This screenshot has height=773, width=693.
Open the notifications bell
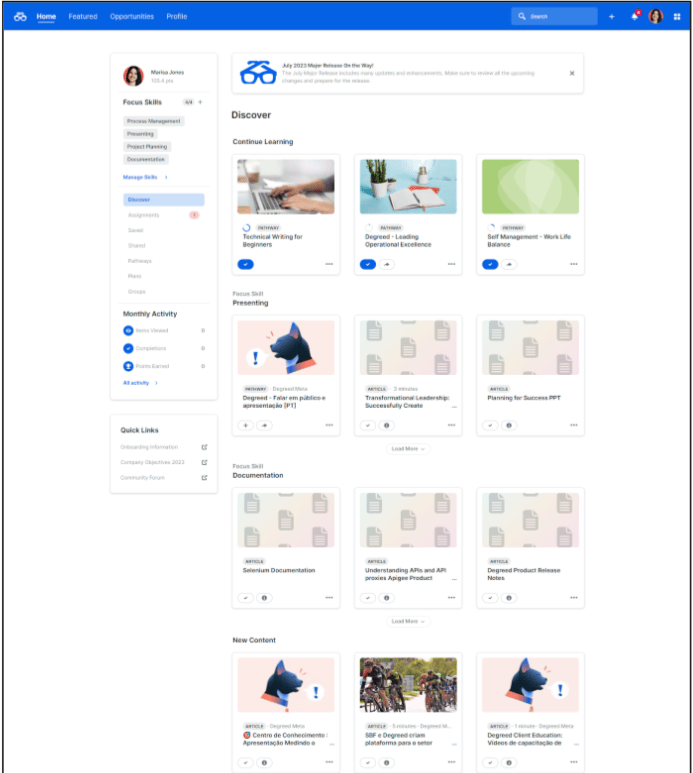[x=635, y=16]
